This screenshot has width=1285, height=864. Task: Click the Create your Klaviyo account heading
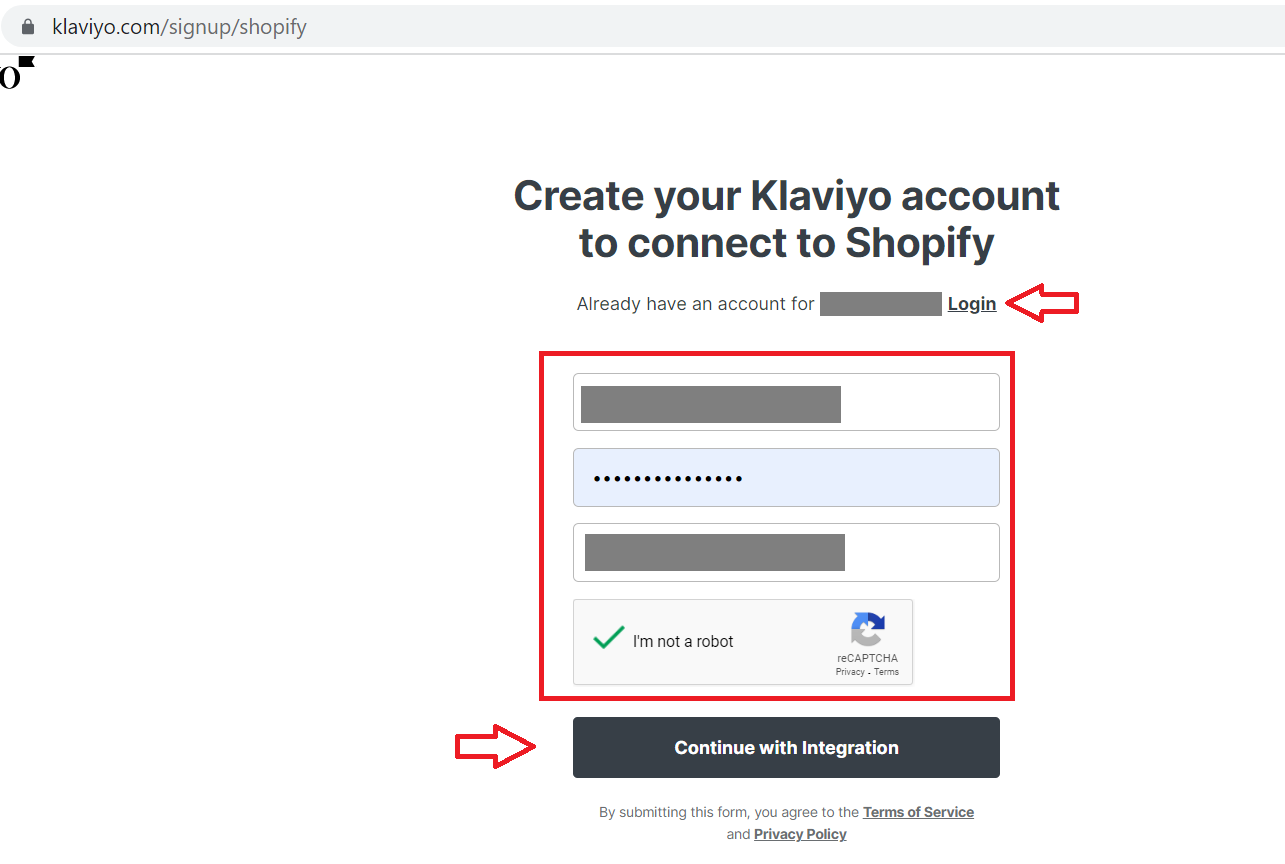786,219
